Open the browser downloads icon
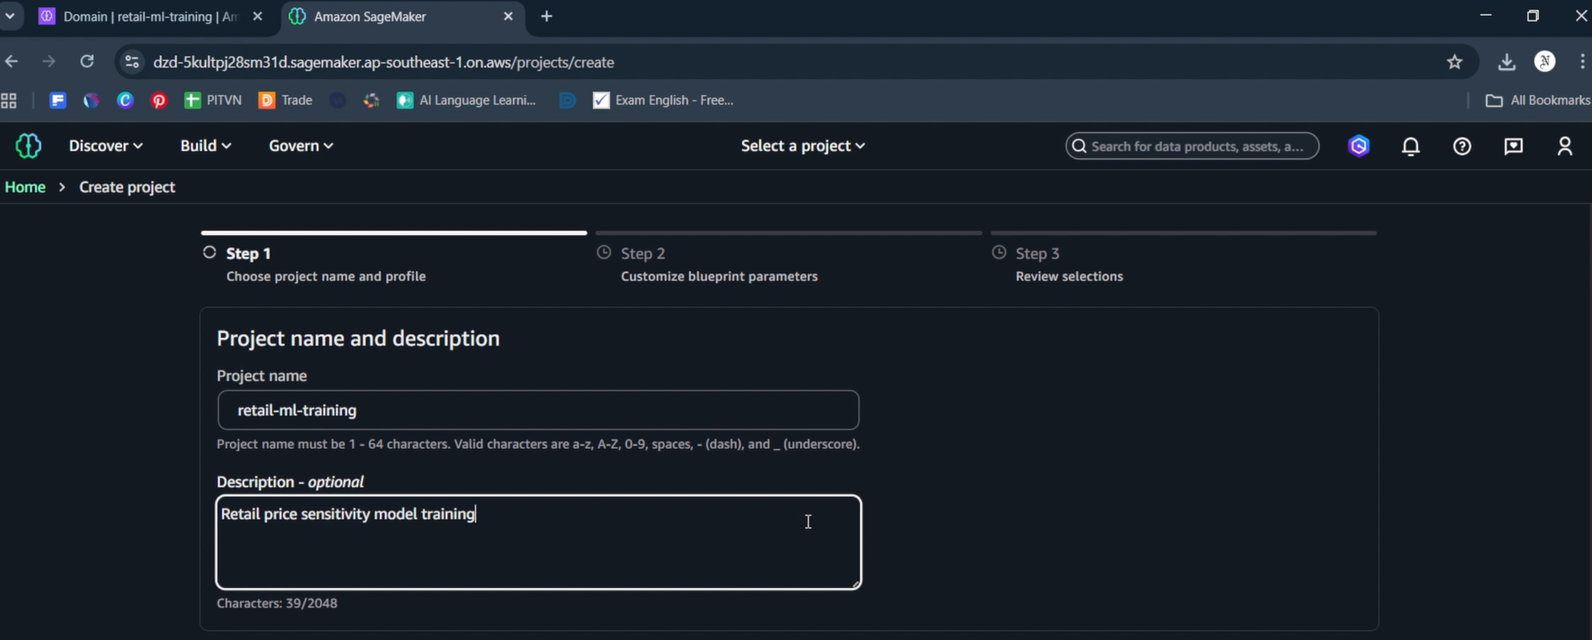Image resolution: width=1592 pixels, height=640 pixels. pos(1506,62)
